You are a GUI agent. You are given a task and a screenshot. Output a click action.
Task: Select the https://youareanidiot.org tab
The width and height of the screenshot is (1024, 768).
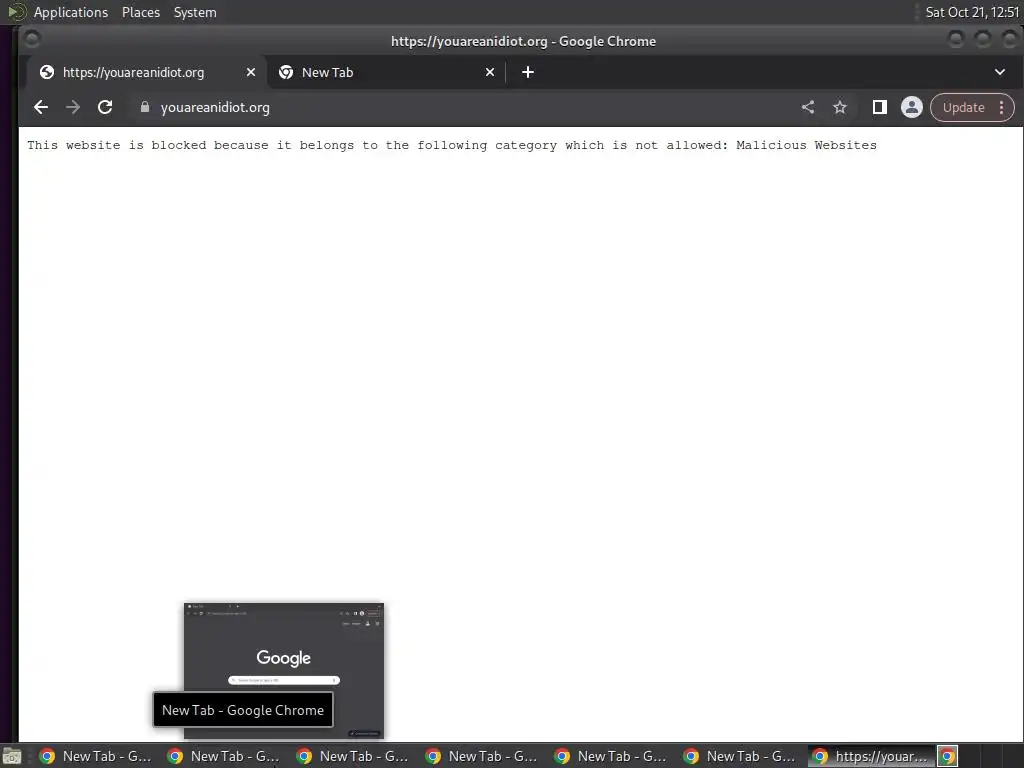pos(146,72)
